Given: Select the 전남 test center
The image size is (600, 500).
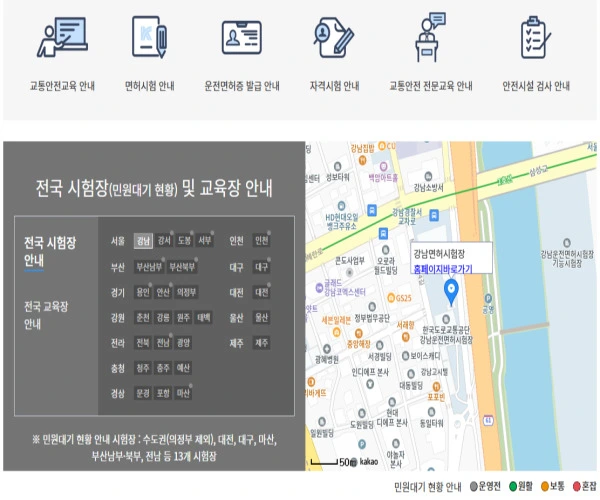Looking at the screenshot, I should pos(163,342).
